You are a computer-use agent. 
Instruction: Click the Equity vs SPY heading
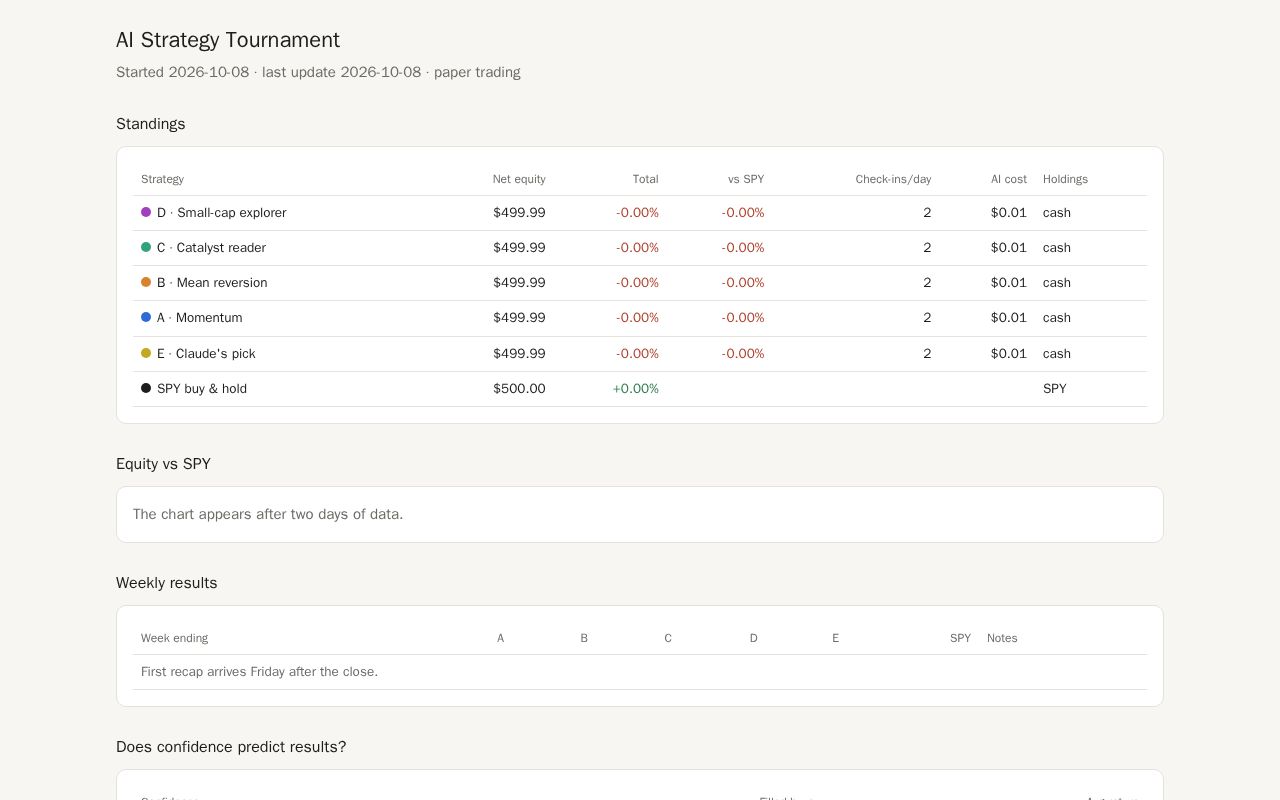pos(163,464)
